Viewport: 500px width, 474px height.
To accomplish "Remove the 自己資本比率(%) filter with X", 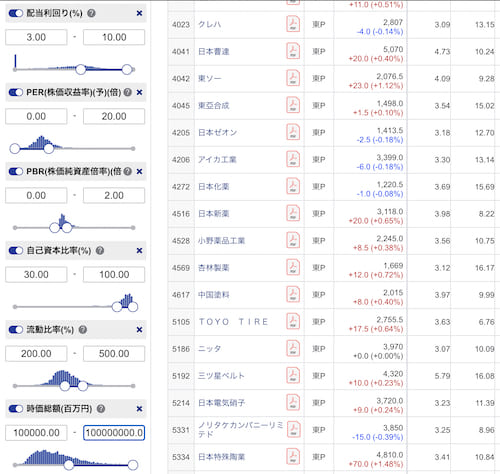I will click(x=139, y=250).
